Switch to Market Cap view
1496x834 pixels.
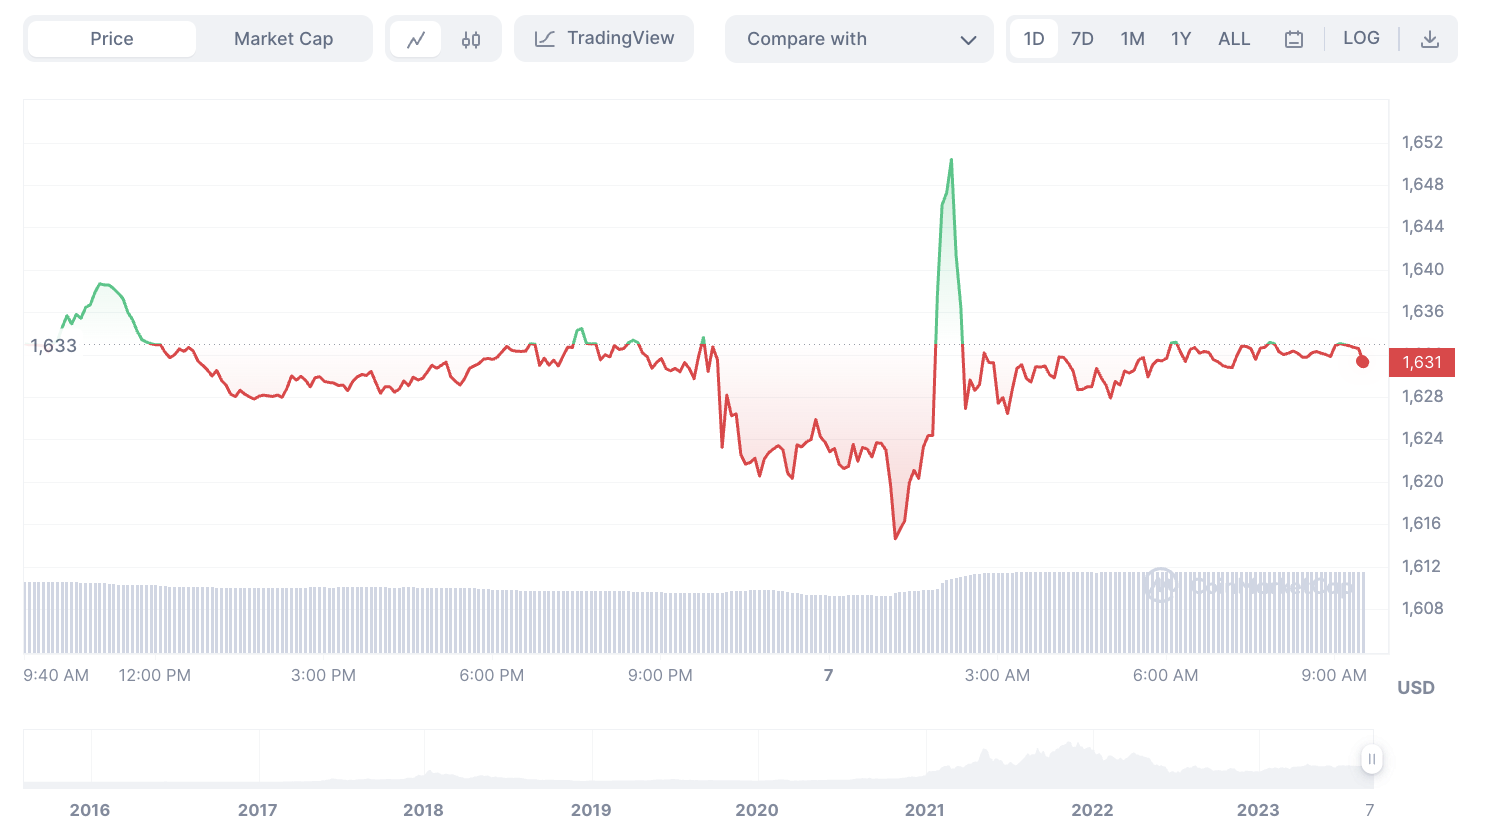coord(283,39)
